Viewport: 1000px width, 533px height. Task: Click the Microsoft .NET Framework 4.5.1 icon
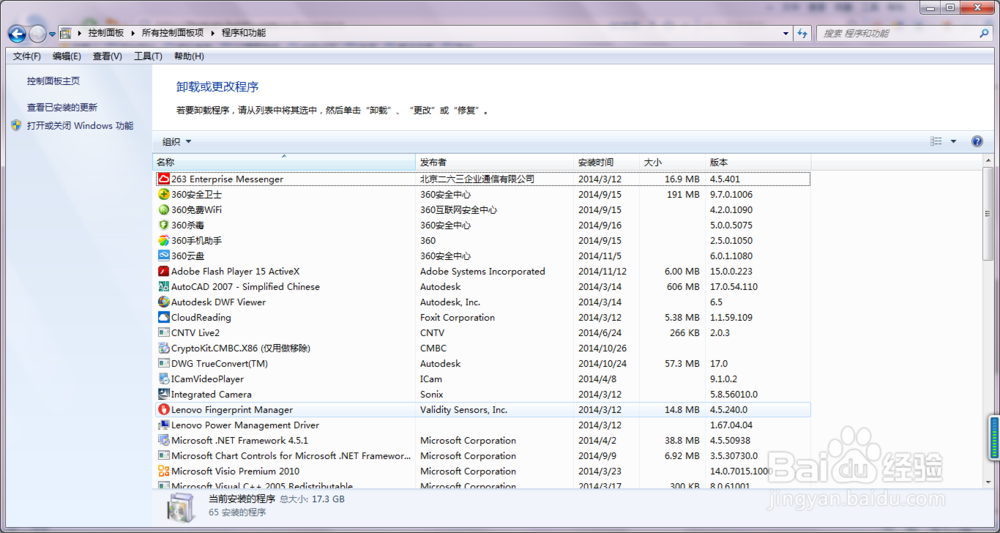(163, 440)
